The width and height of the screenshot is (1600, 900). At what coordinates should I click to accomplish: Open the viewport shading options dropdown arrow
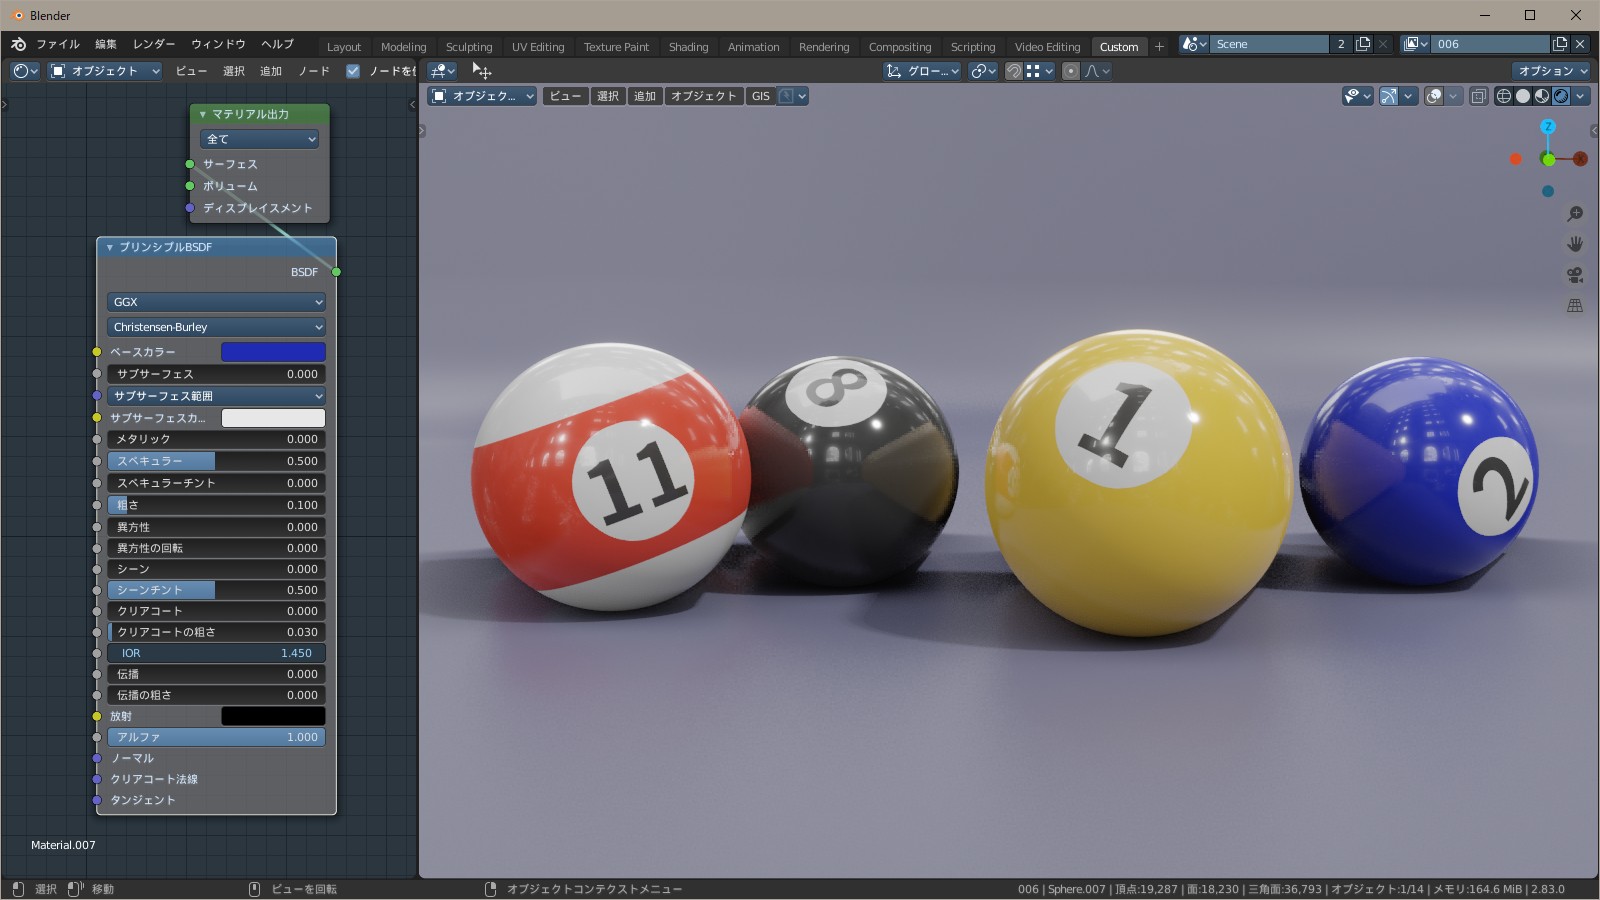(1580, 96)
